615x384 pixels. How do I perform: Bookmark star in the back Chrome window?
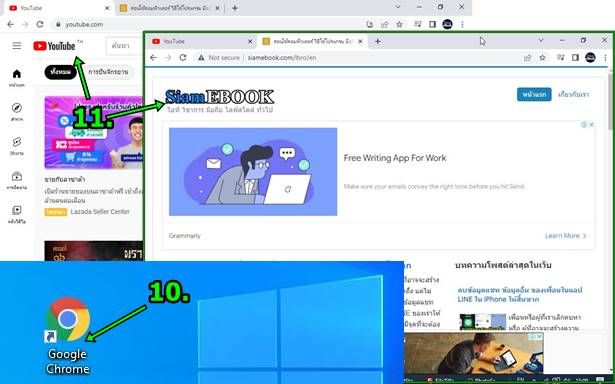tap(399, 24)
